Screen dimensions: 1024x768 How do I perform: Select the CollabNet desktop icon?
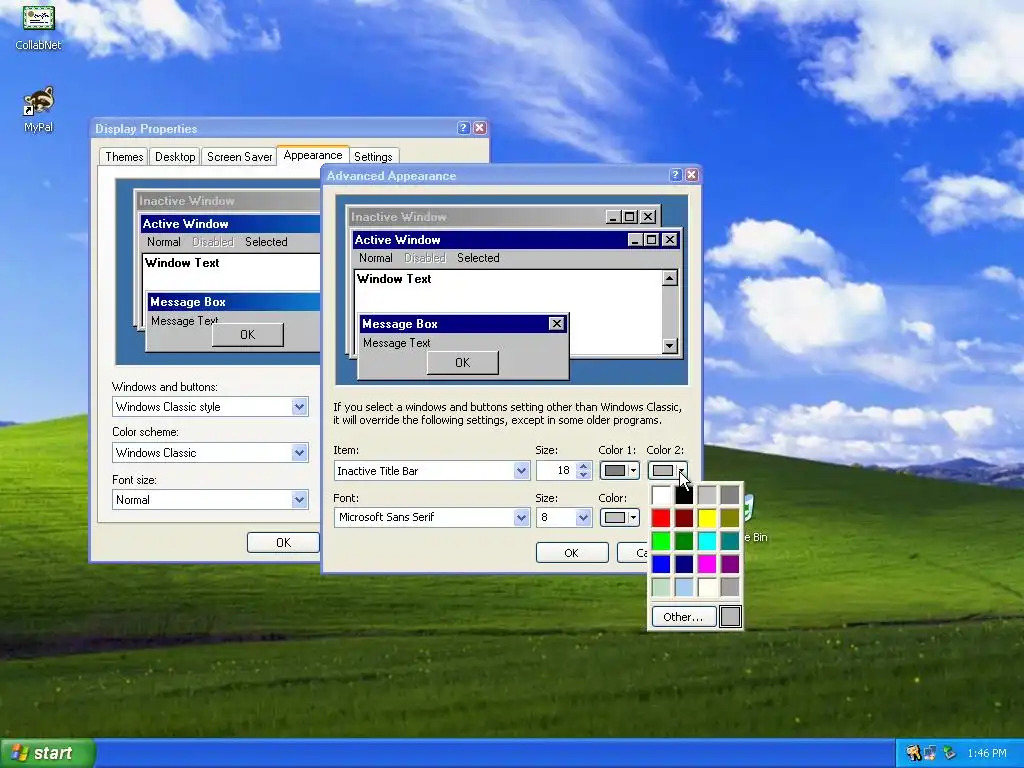tap(38, 28)
